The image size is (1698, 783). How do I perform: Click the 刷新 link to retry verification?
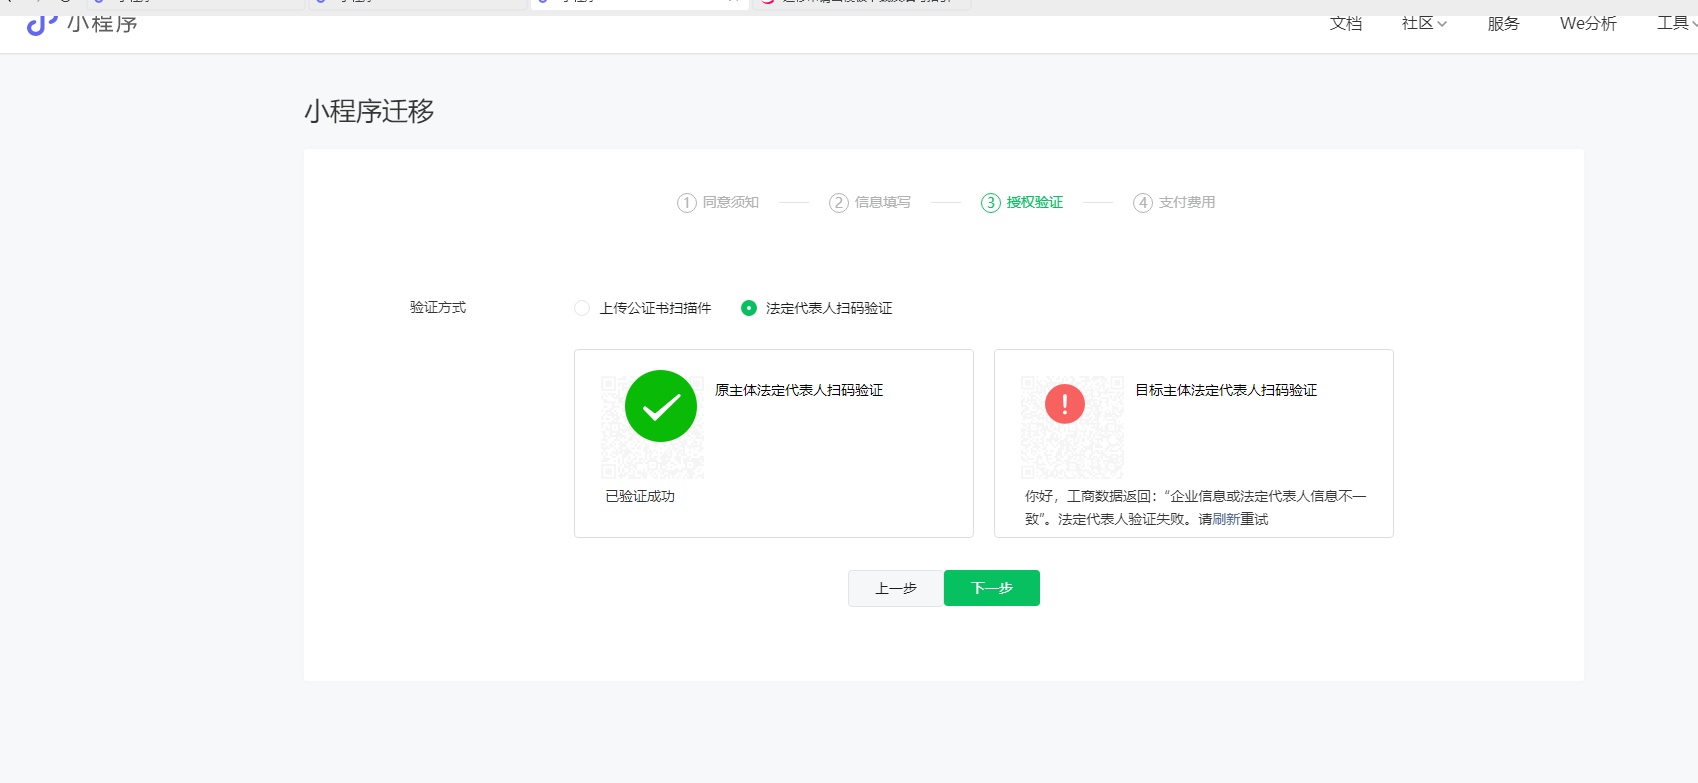point(1226,519)
